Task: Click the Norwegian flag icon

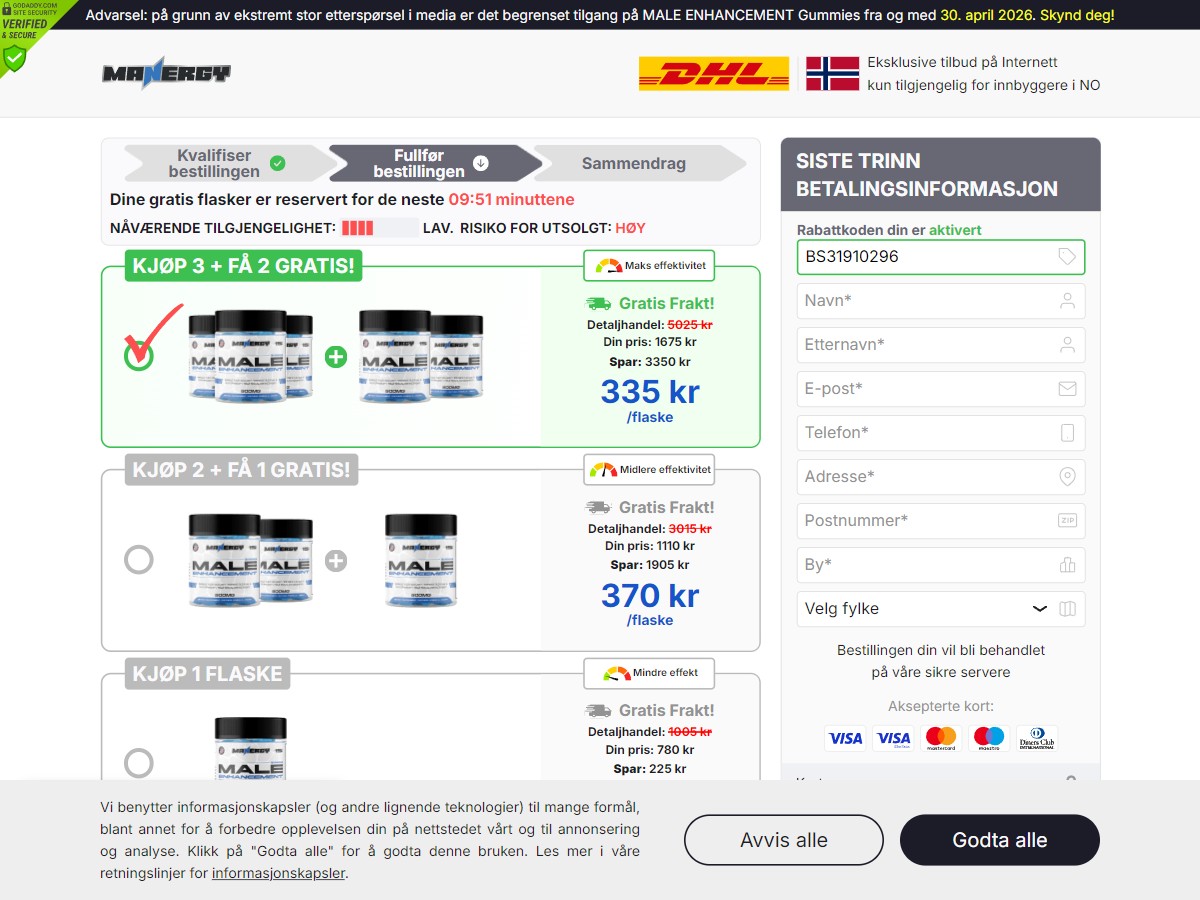Action: coord(832,74)
